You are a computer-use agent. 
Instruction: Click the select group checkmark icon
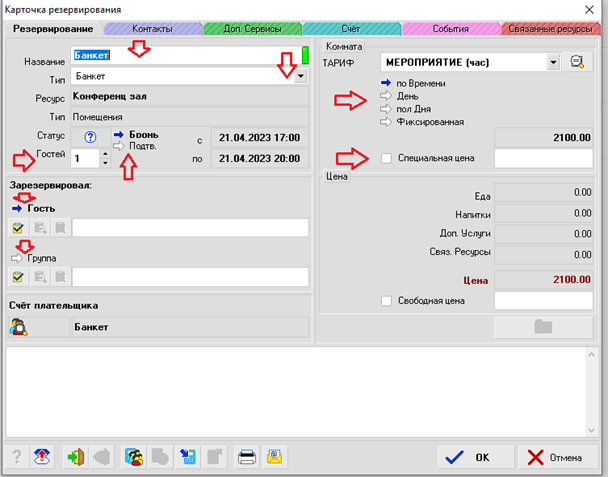coord(18,277)
